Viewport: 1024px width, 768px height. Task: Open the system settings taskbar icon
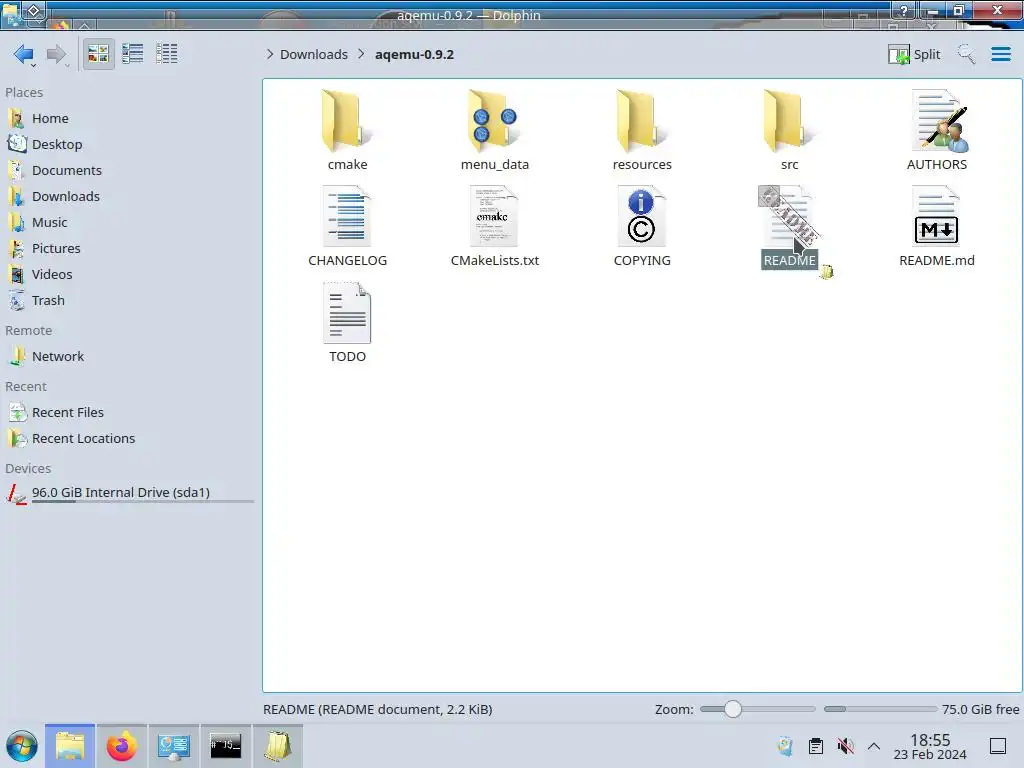[x=174, y=746]
